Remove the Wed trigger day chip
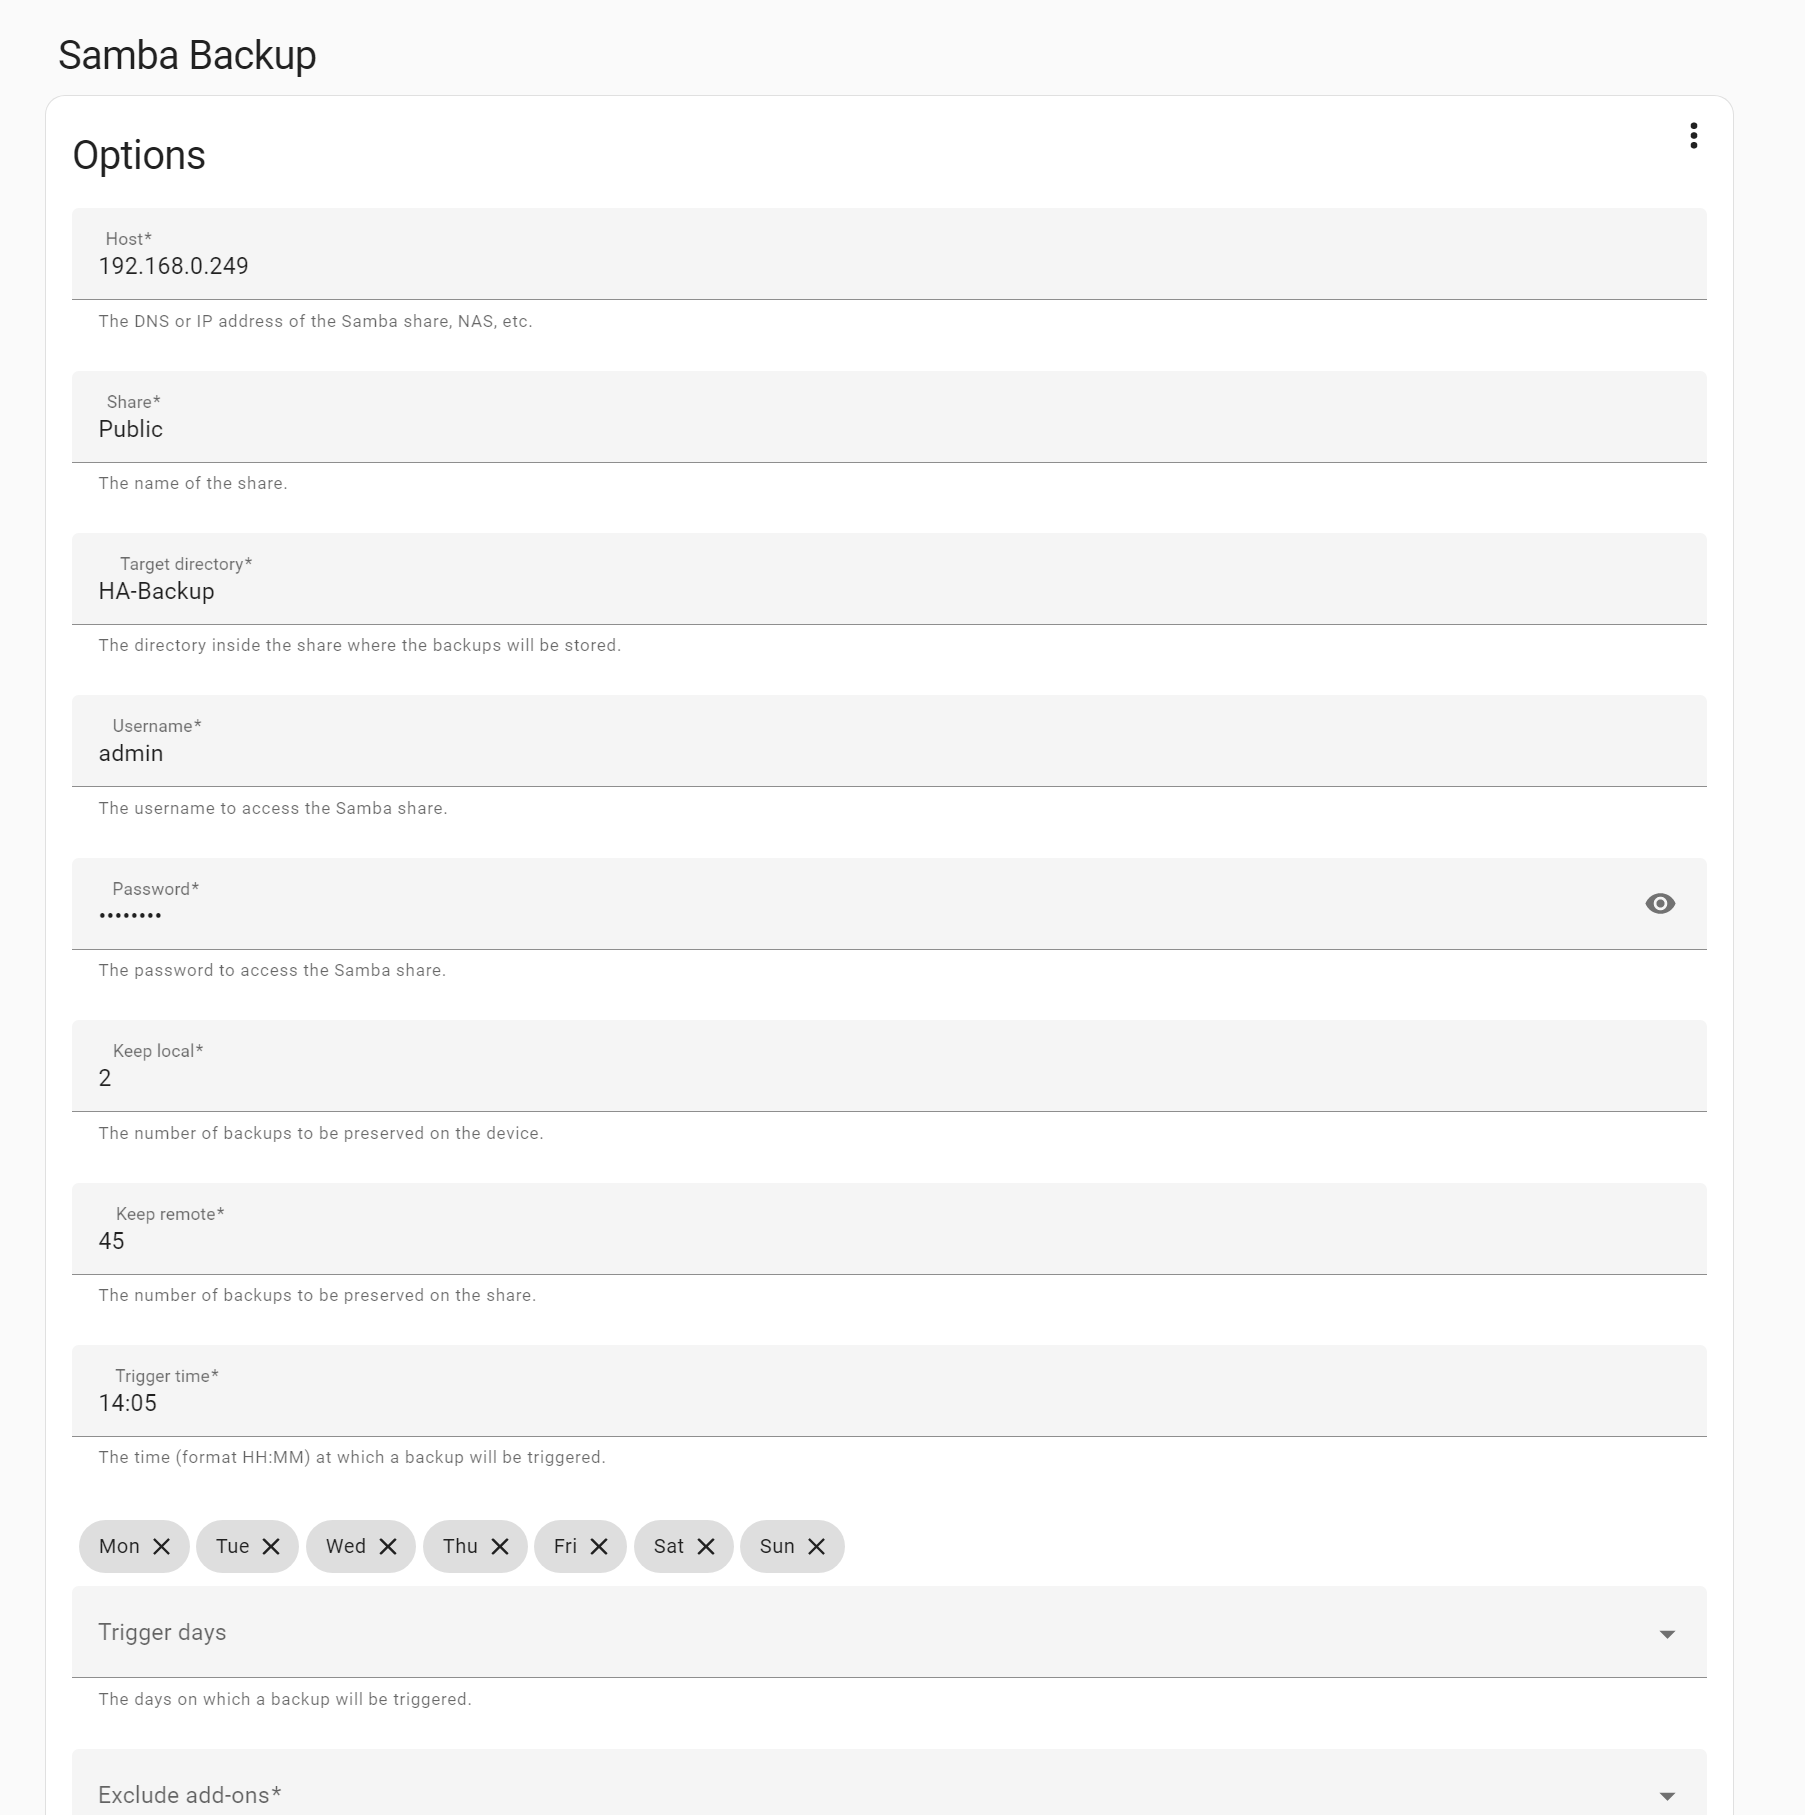The image size is (1805, 1815). 389,1546
